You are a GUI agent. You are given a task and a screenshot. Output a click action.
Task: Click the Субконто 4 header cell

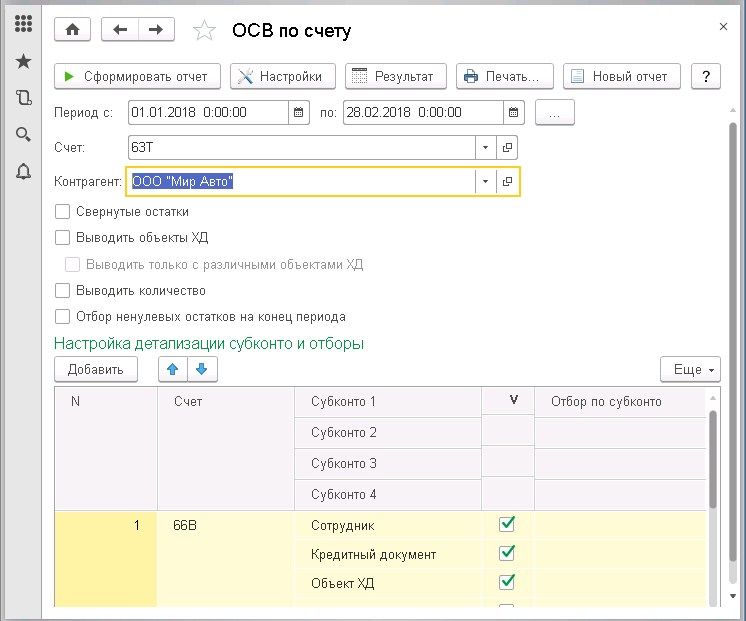pyautogui.click(x=388, y=494)
